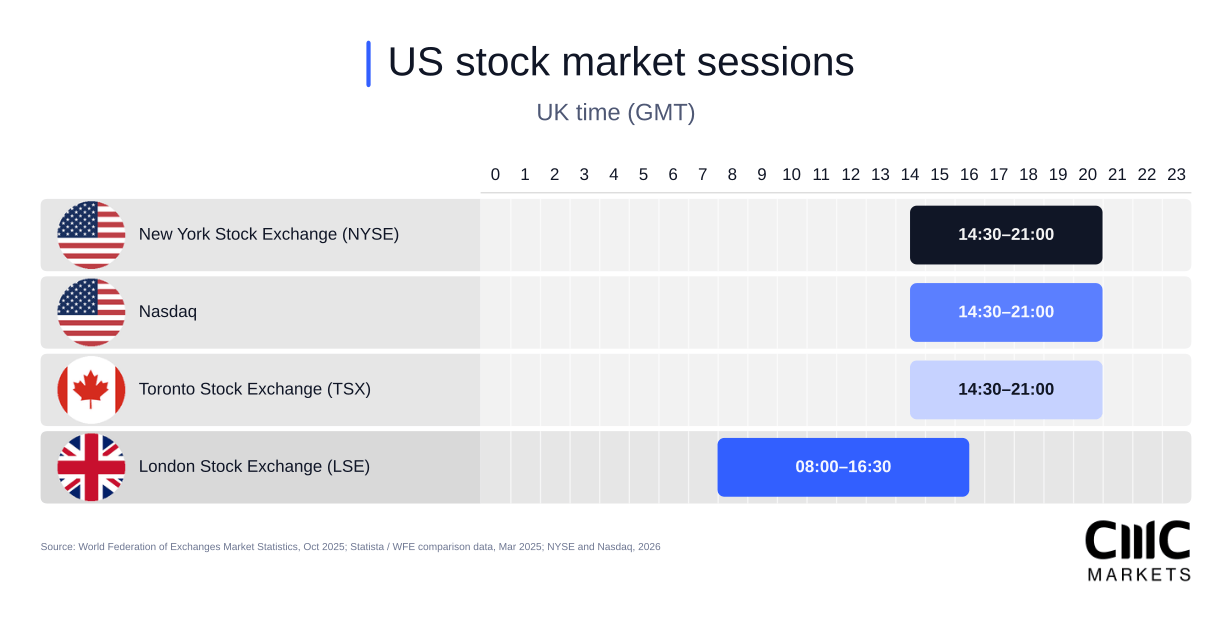Screen dimensions: 1232x622
Task: Click the New York Stock Exchange (NYSE) label
Action: click(269, 235)
